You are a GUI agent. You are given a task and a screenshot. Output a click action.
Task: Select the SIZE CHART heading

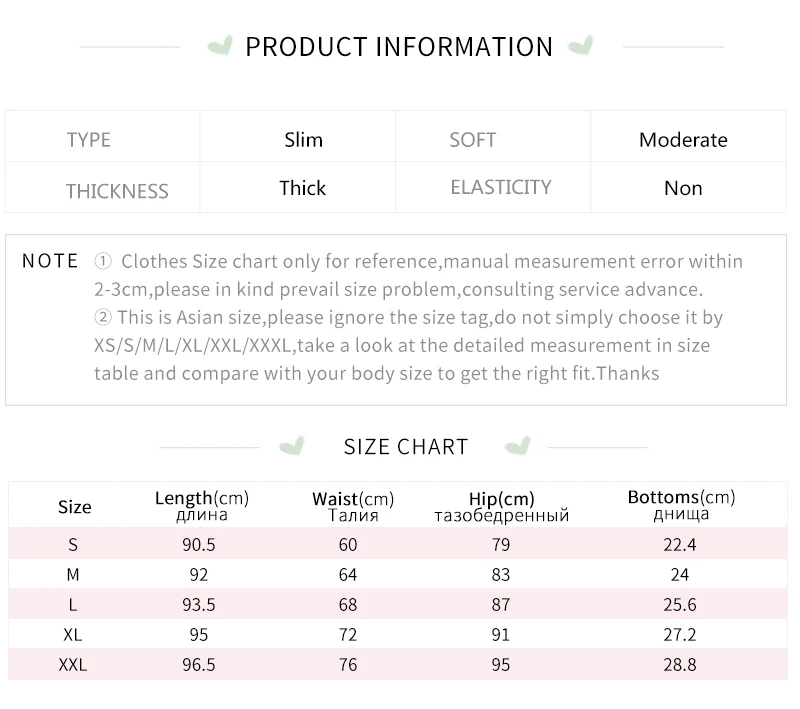pyautogui.click(x=406, y=447)
